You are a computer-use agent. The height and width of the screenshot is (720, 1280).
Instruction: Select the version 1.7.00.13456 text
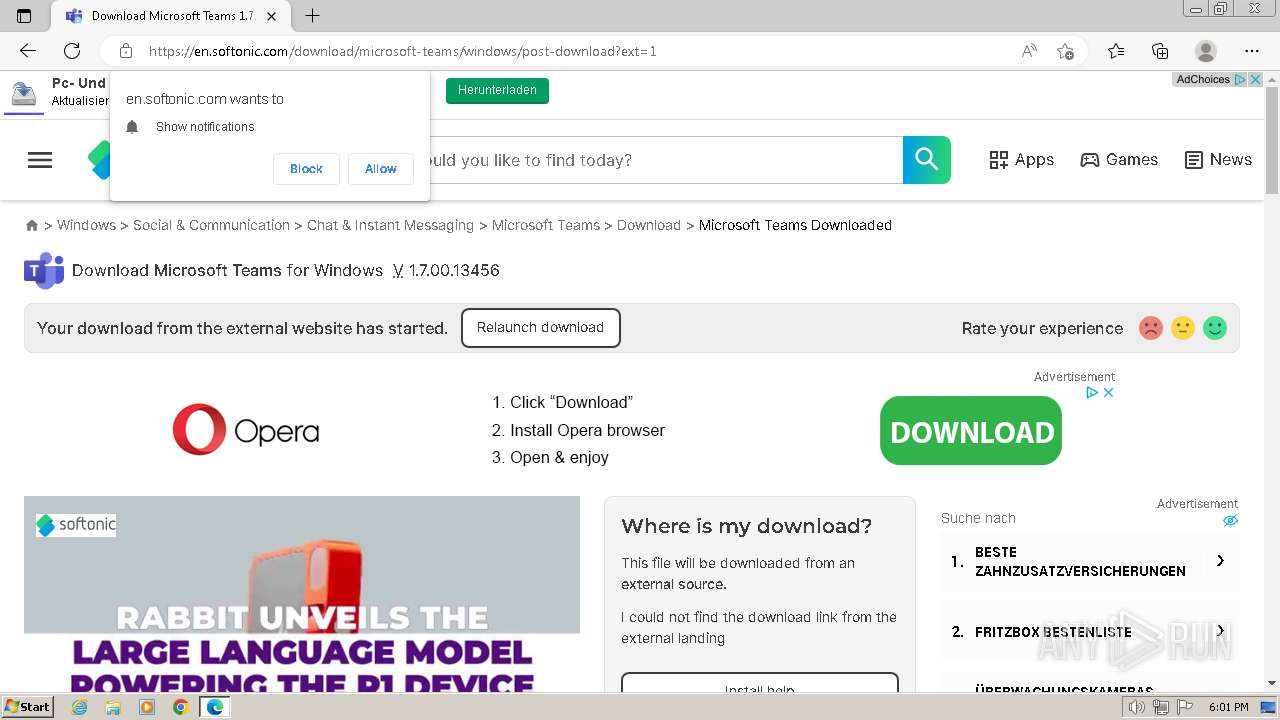(454, 271)
